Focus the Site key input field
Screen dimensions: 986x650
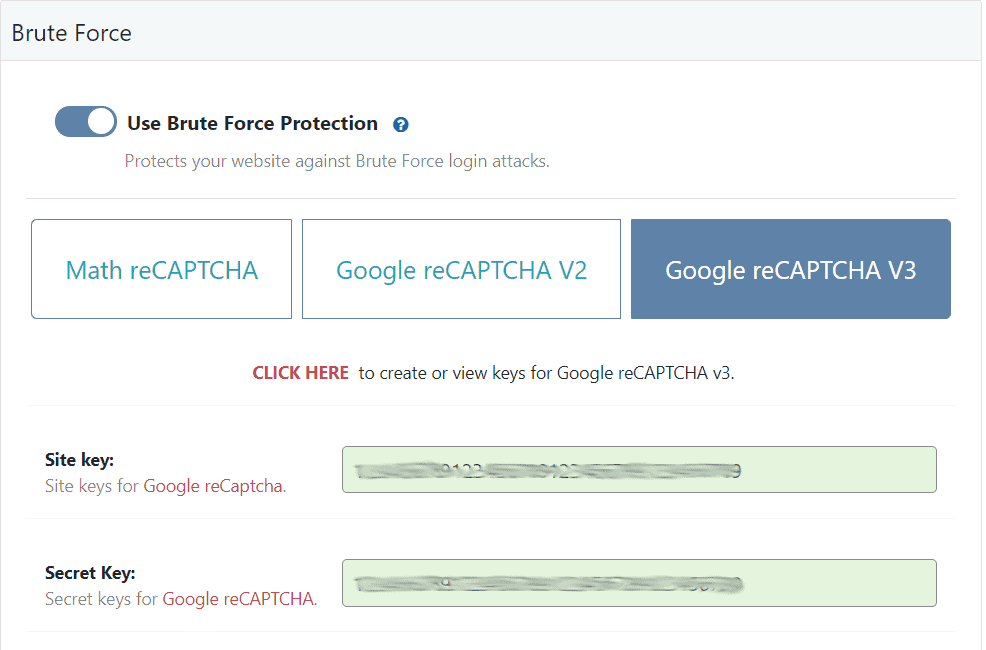639,470
